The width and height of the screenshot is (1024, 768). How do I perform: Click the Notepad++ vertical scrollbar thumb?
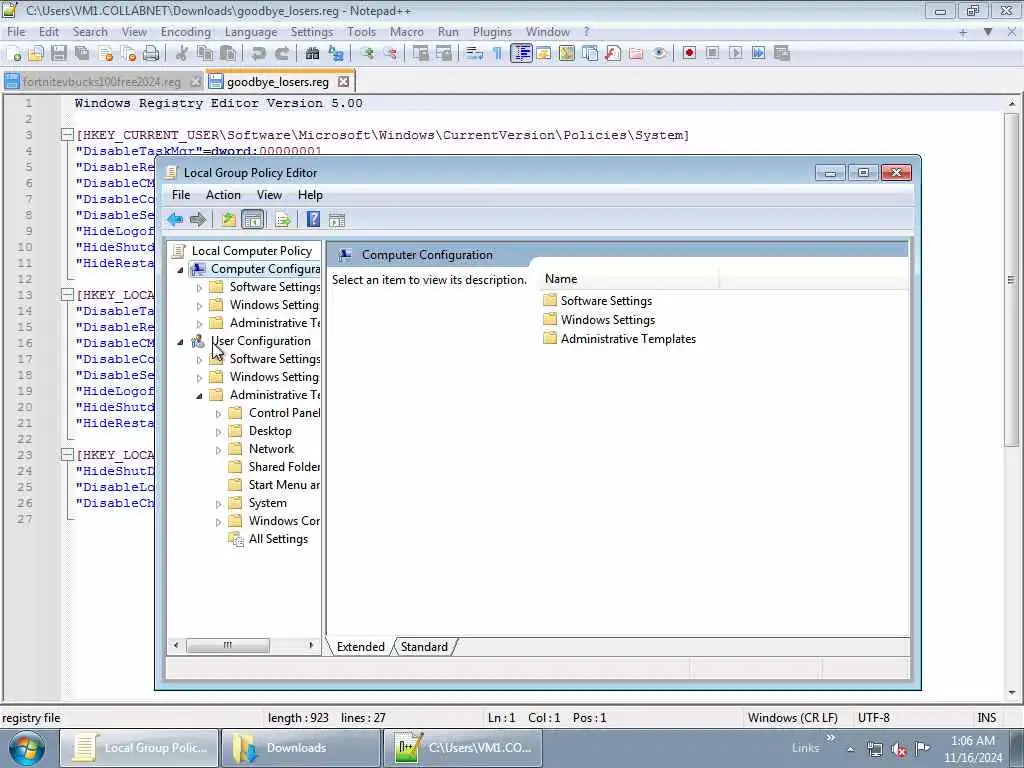1011,280
